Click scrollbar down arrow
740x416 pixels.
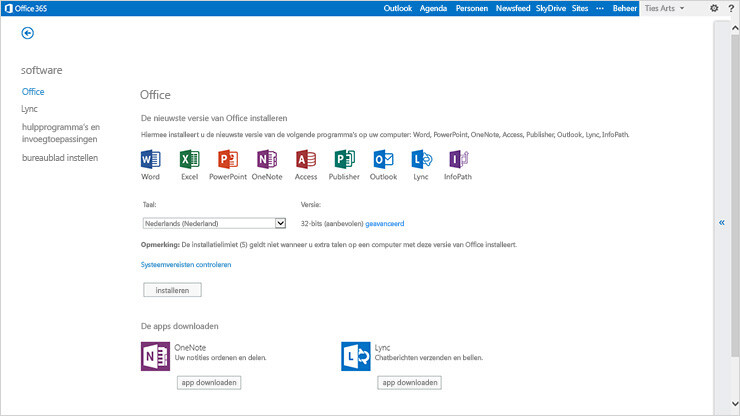pos(735,403)
